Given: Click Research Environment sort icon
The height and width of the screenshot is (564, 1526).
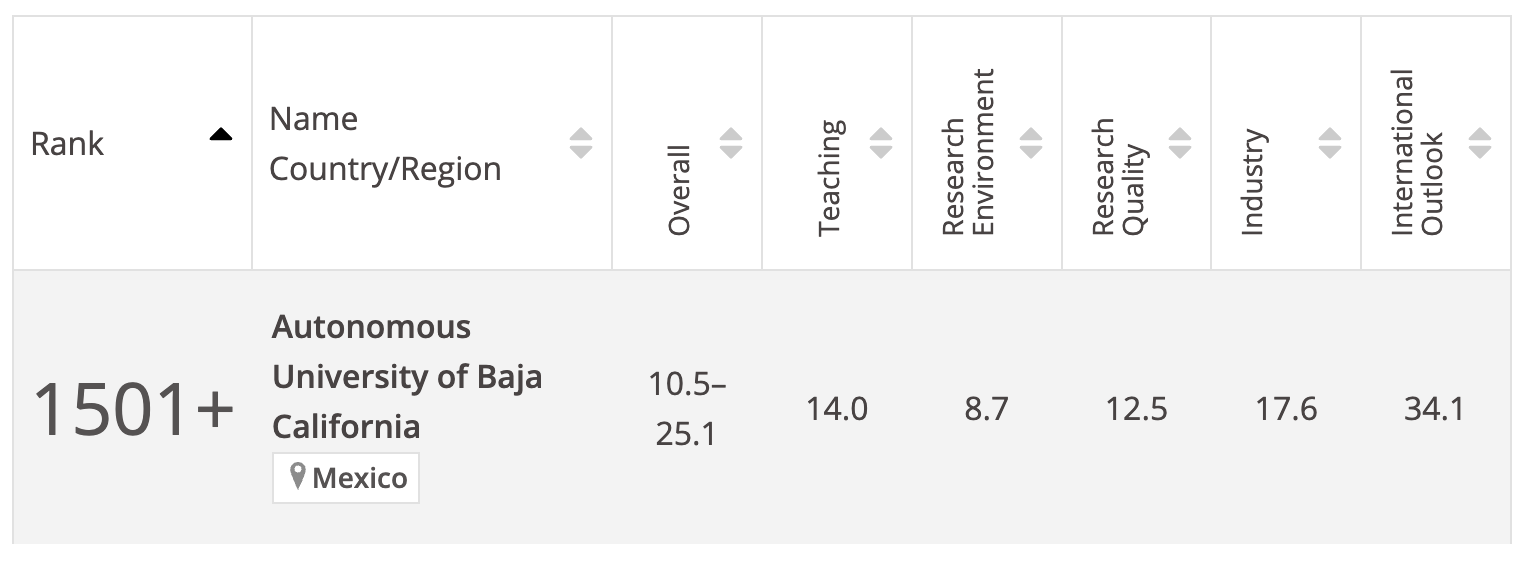Looking at the screenshot, I should point(1031,143).
